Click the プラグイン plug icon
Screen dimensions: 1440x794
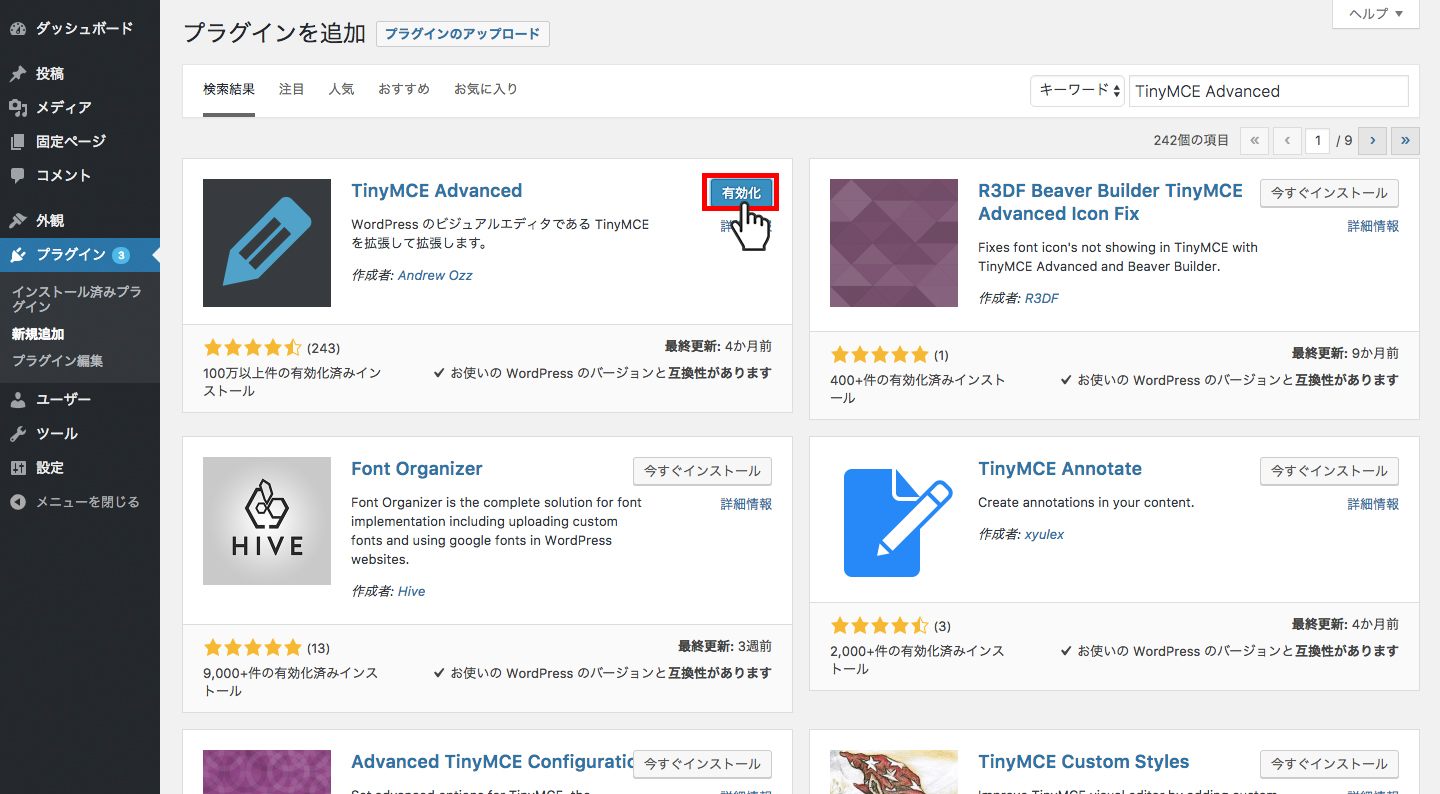coord(18,255)
